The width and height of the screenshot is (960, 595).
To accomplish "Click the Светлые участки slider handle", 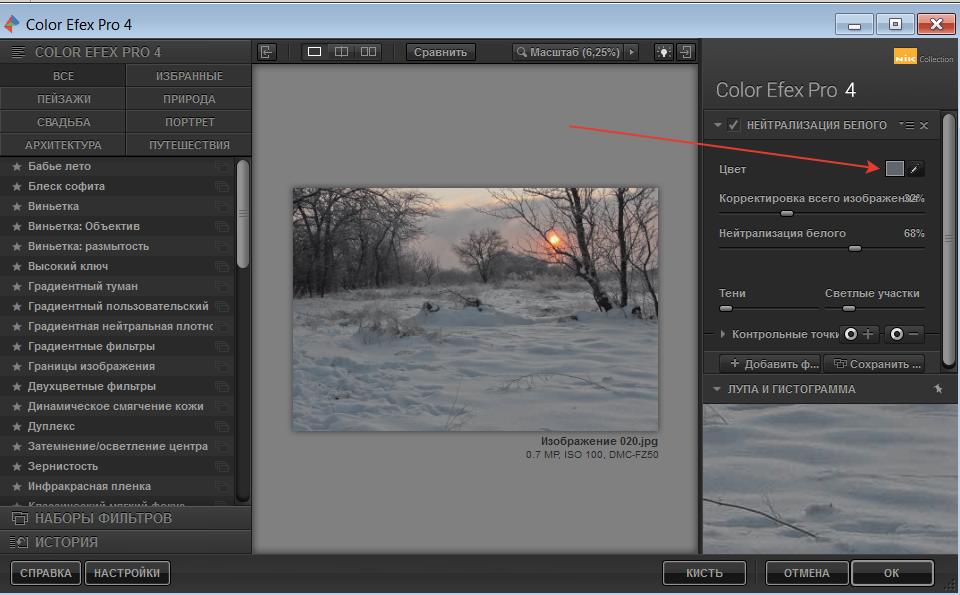I will coord(849,309).
